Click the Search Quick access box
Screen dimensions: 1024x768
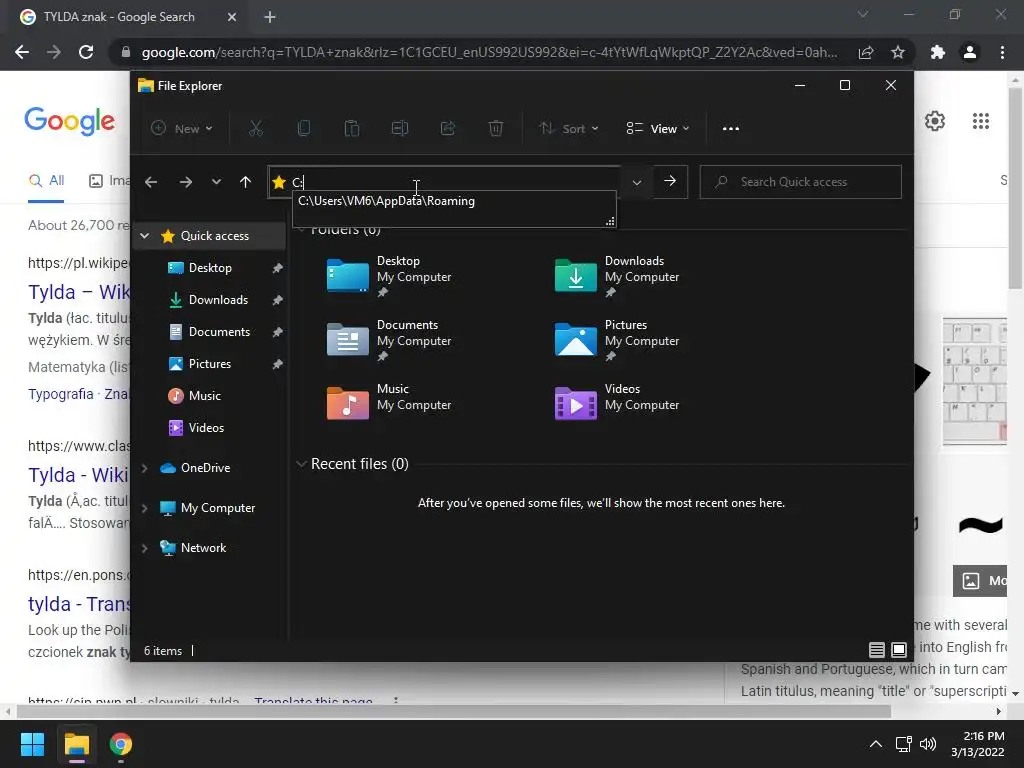pyautogui.click(x=801, y=182)
